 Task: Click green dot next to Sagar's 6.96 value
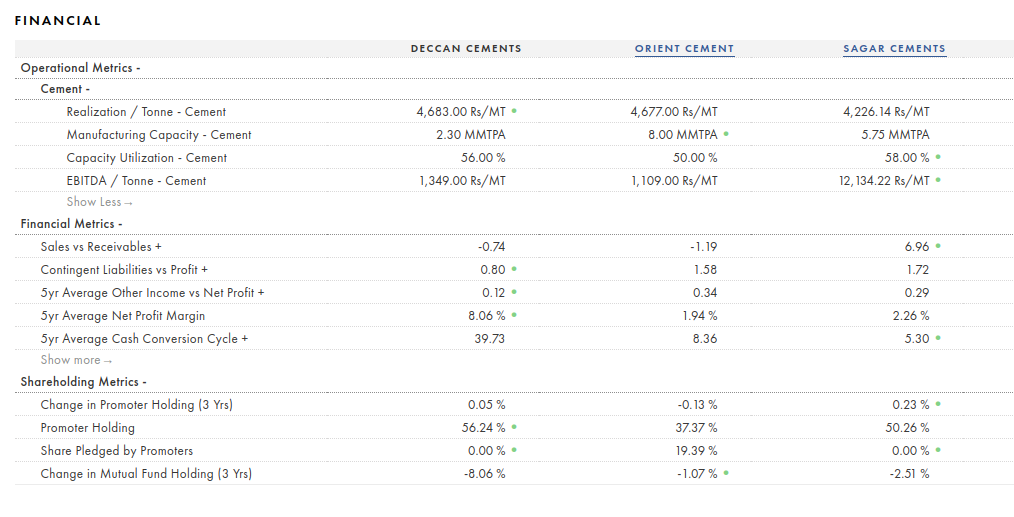click(x=938, y=246)
